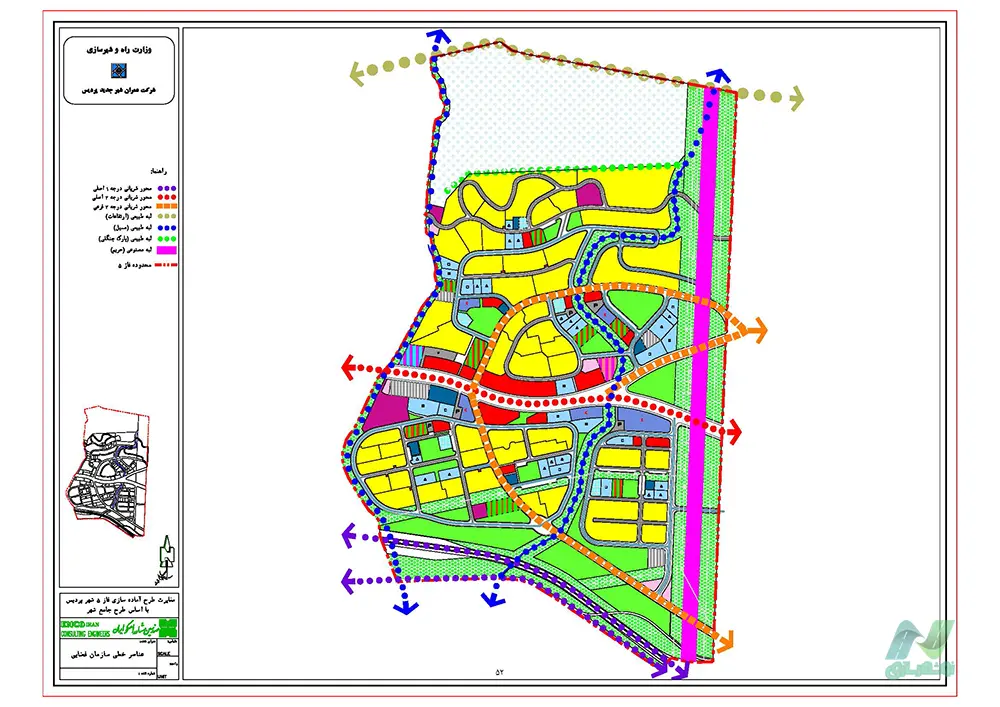Click the red arrowhead pointing right on the map

coord(737,431)
